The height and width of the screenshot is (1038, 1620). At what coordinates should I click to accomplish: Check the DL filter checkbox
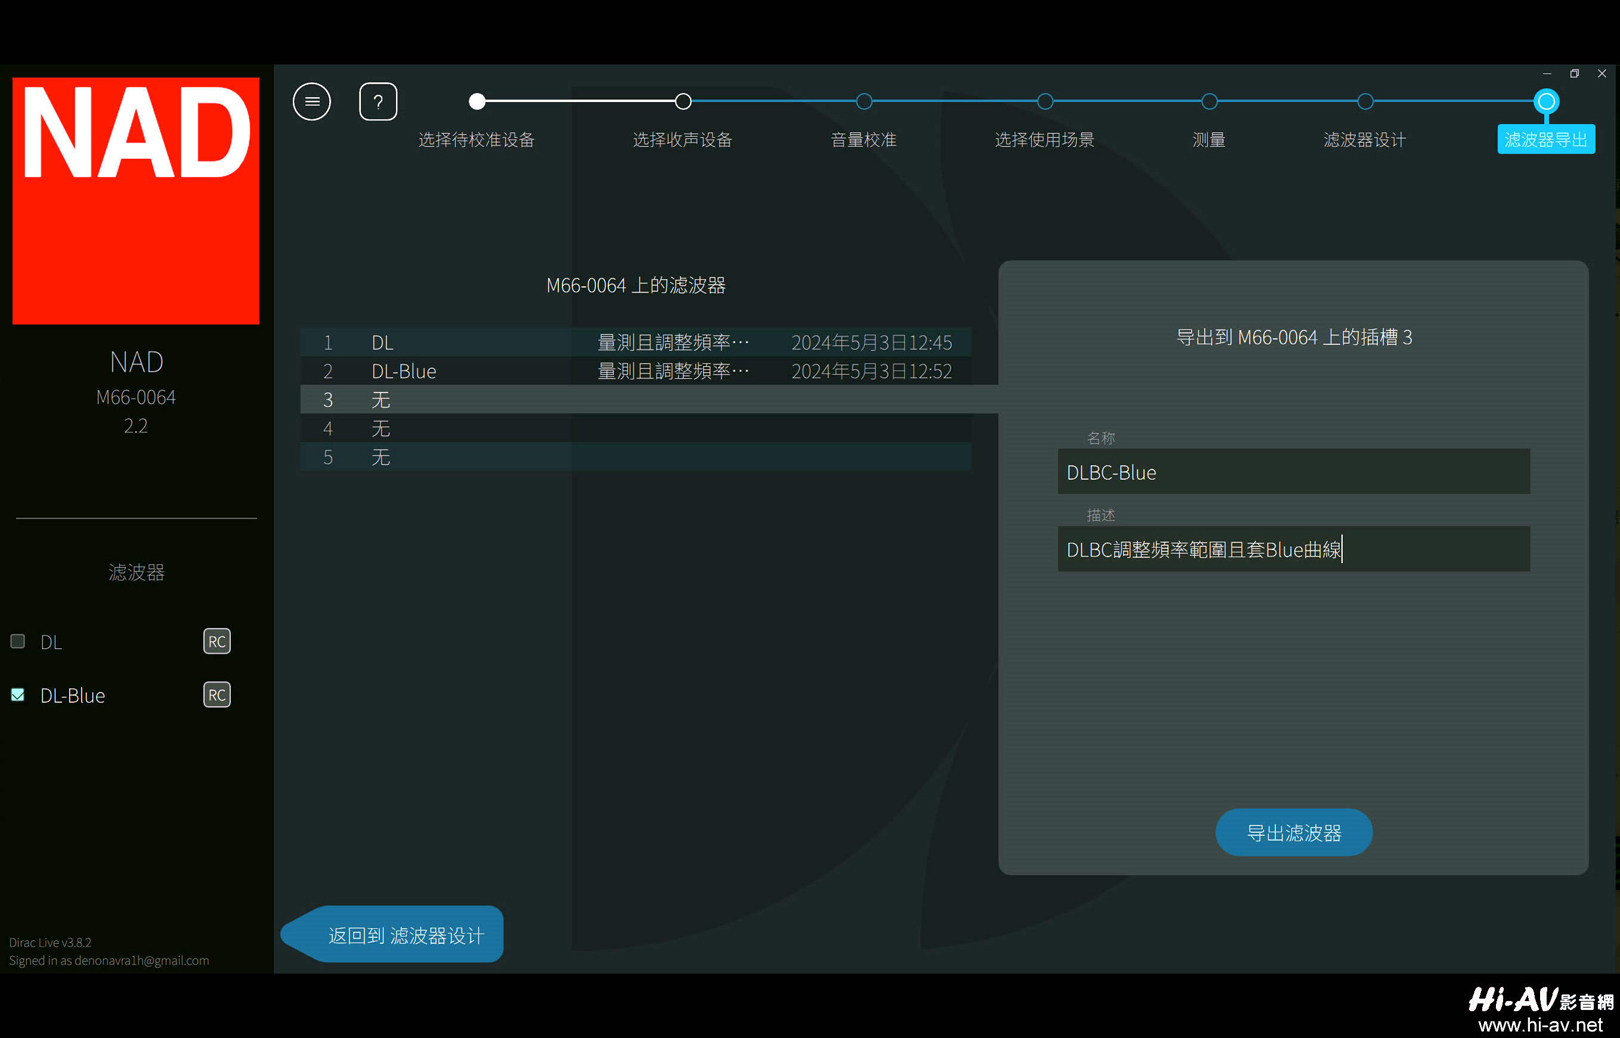18,641
